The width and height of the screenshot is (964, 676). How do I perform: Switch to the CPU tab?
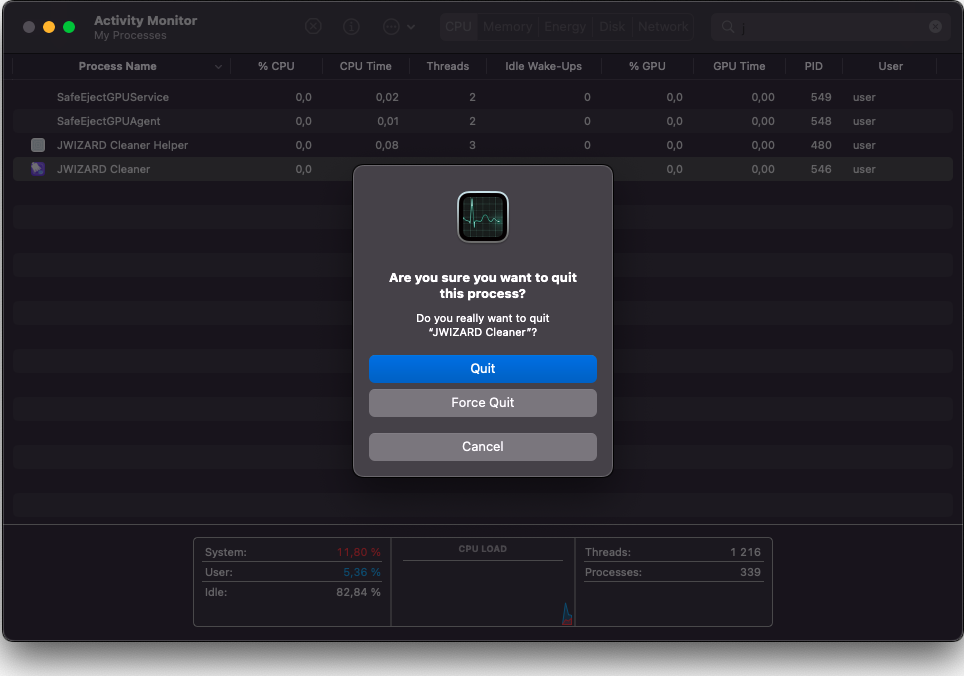(x=458, y=27)
